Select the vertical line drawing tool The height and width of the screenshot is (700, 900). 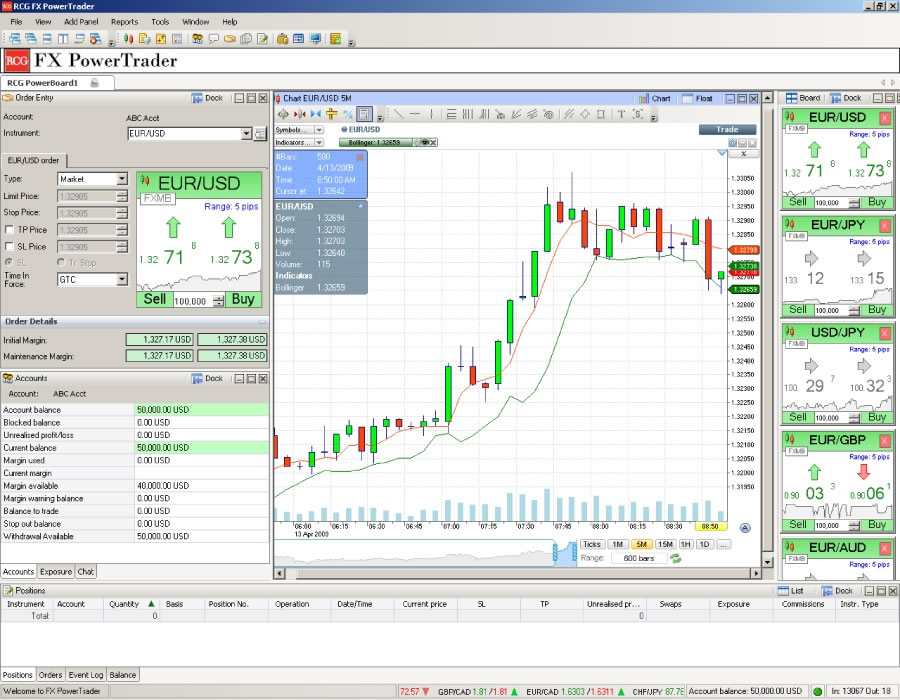coord(431,114)
